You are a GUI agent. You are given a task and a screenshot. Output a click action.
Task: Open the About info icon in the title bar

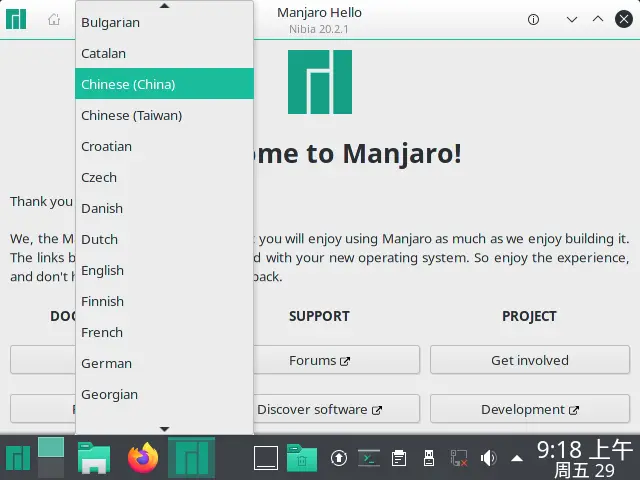(x=533, y=20)
